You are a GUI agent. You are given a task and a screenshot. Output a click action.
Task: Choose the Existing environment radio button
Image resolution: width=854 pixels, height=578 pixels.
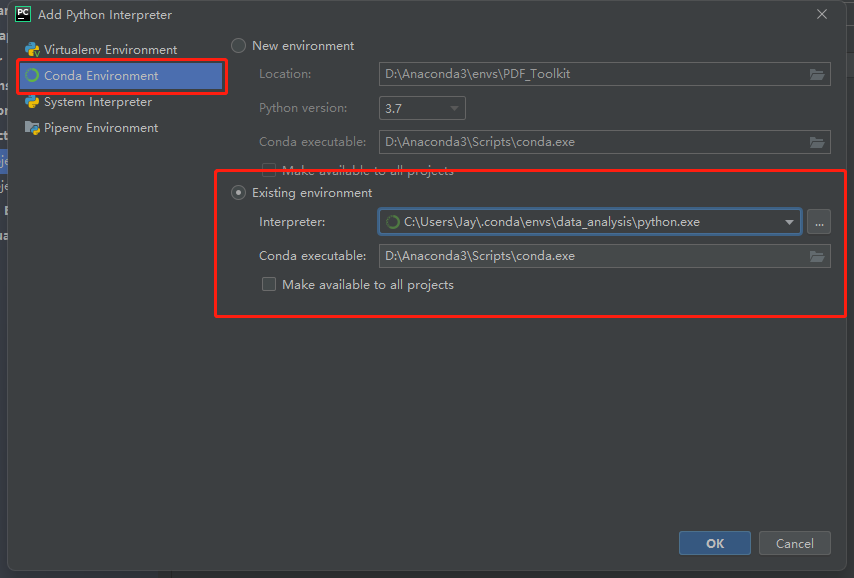239,193
